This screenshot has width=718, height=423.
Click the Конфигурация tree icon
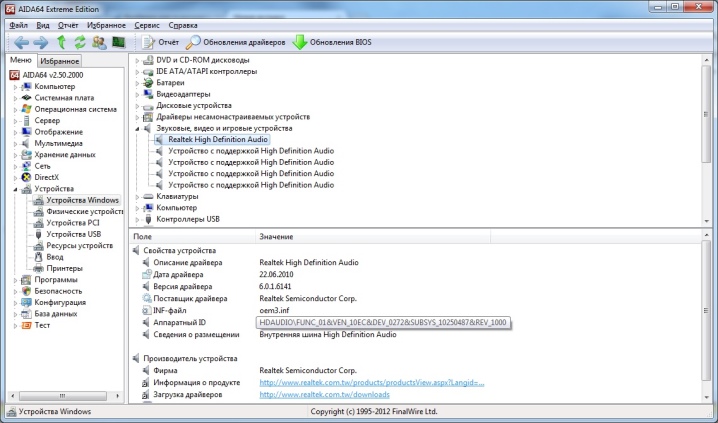[27, 303]
